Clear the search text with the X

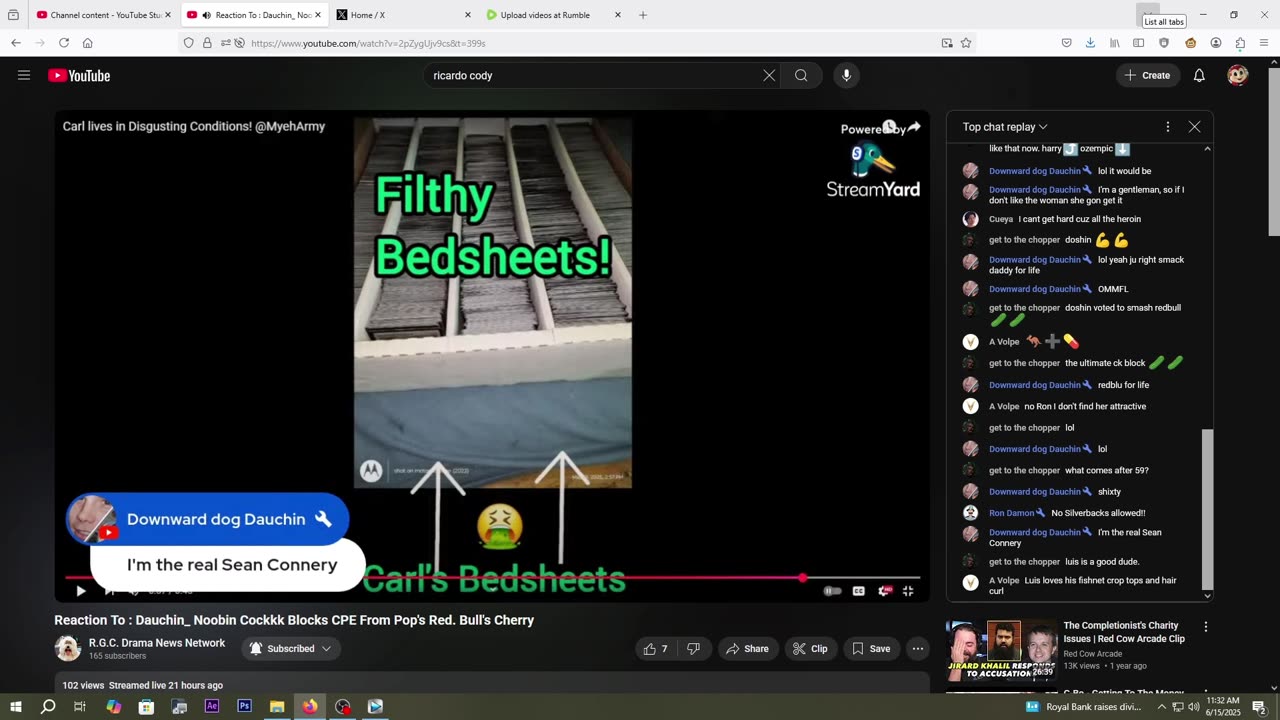pos(769,75)
